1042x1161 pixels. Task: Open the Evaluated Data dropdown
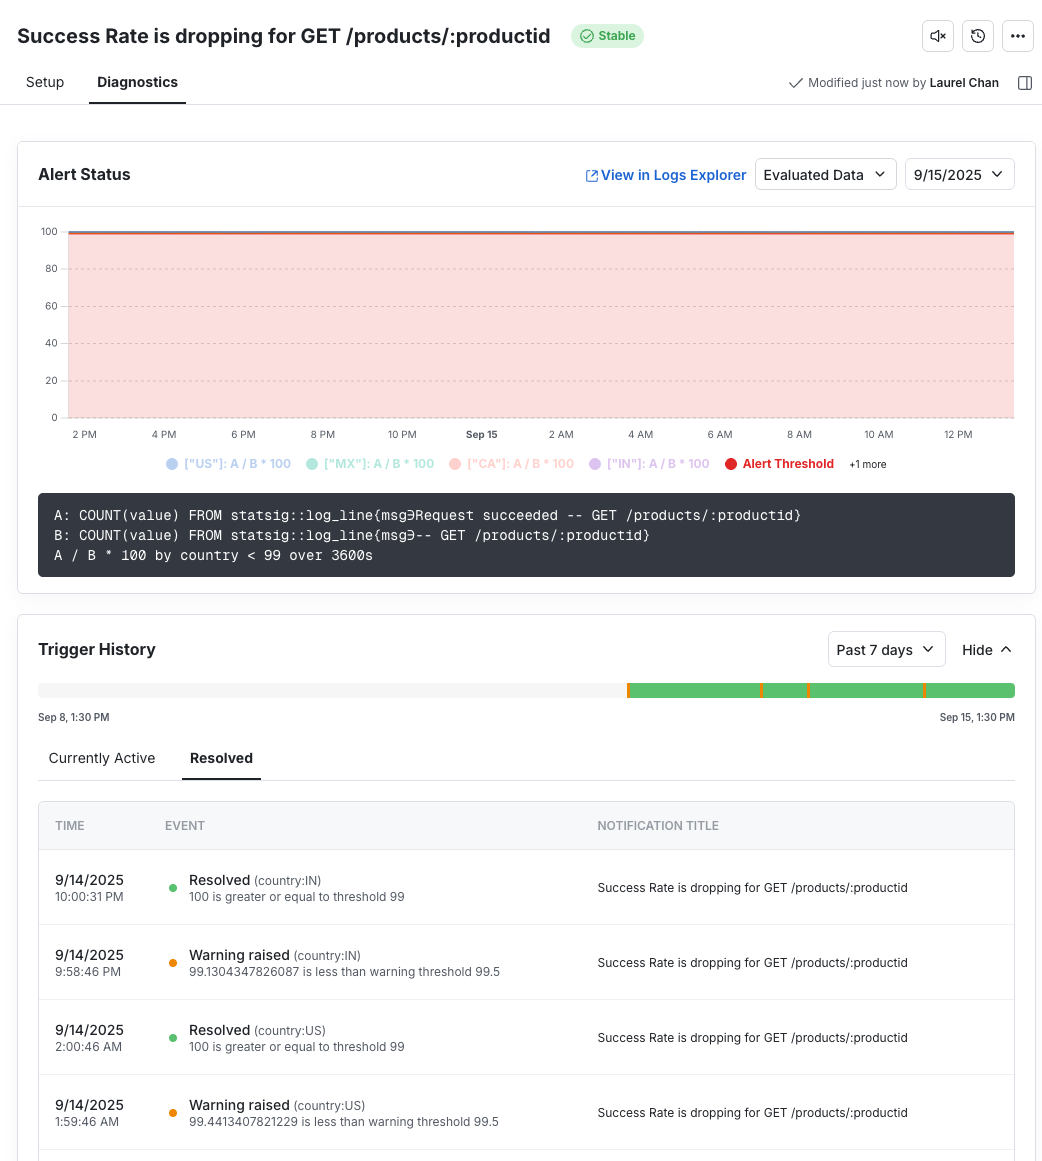pos(825,173)
